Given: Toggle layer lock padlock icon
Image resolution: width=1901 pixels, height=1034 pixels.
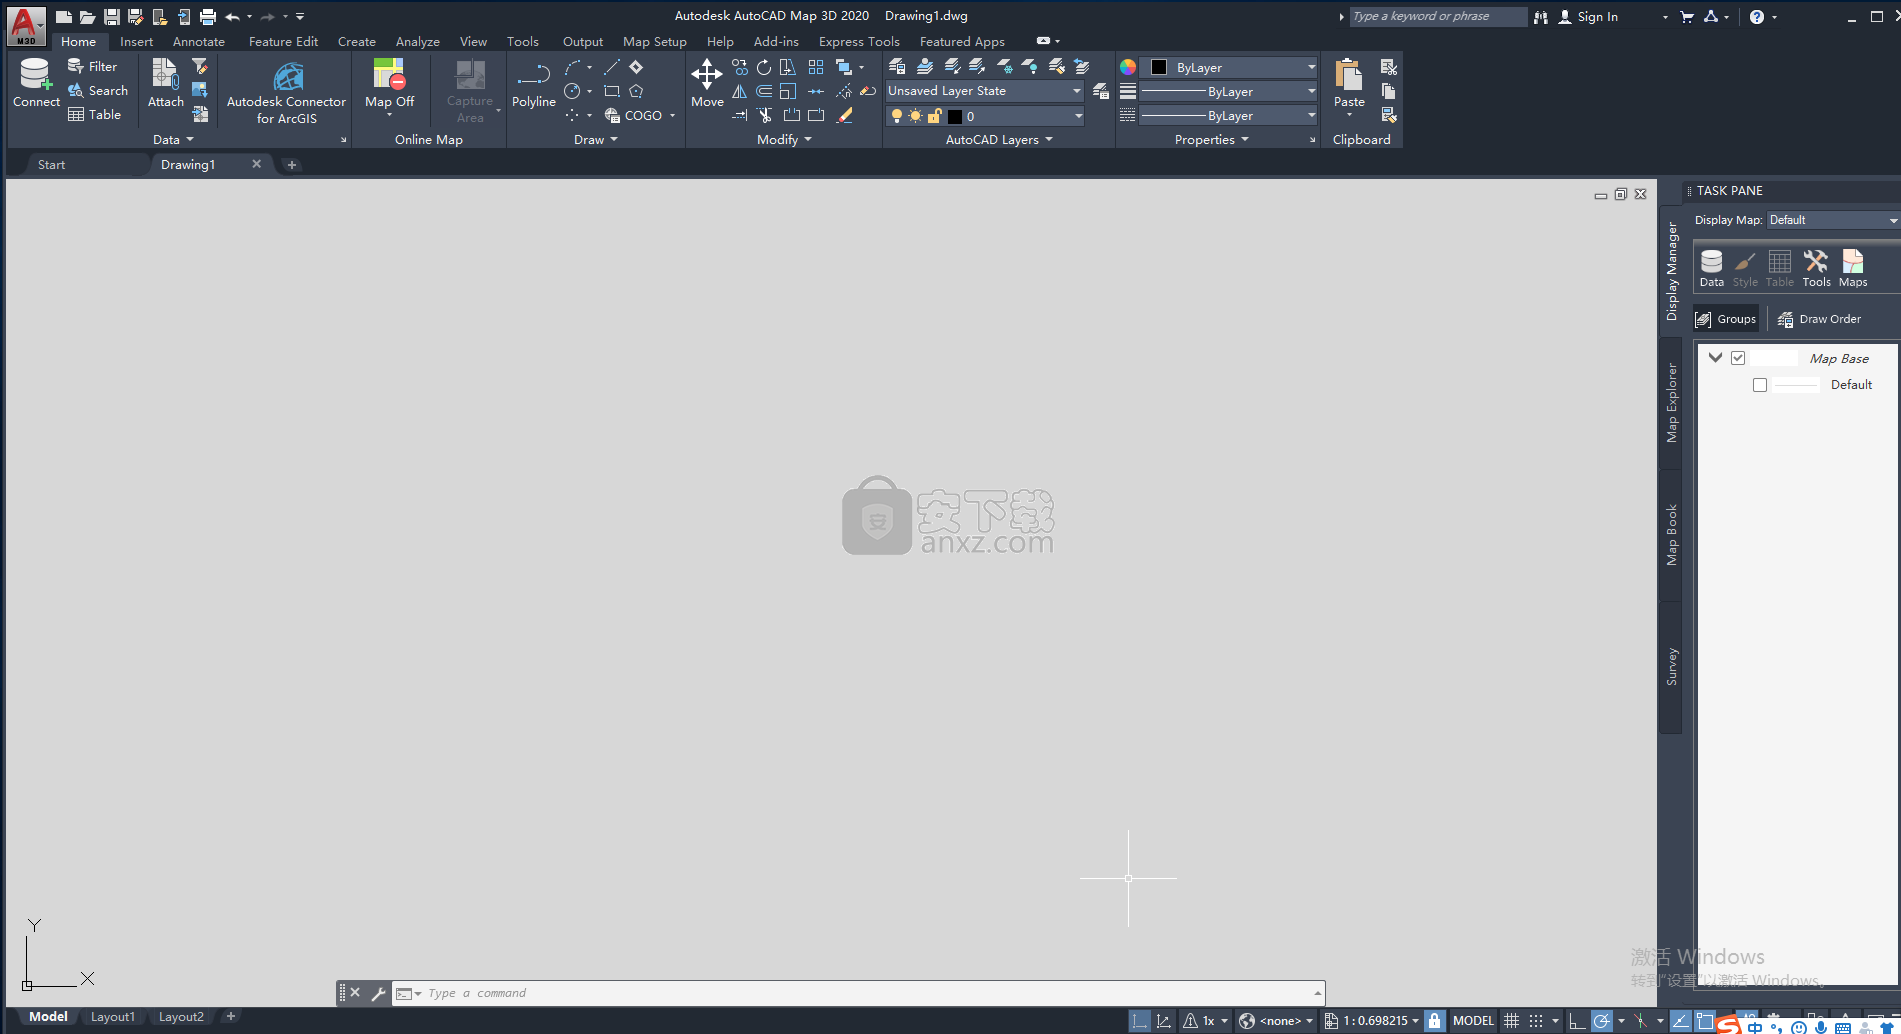Looking at the screenshot, I should click(934, 116).
